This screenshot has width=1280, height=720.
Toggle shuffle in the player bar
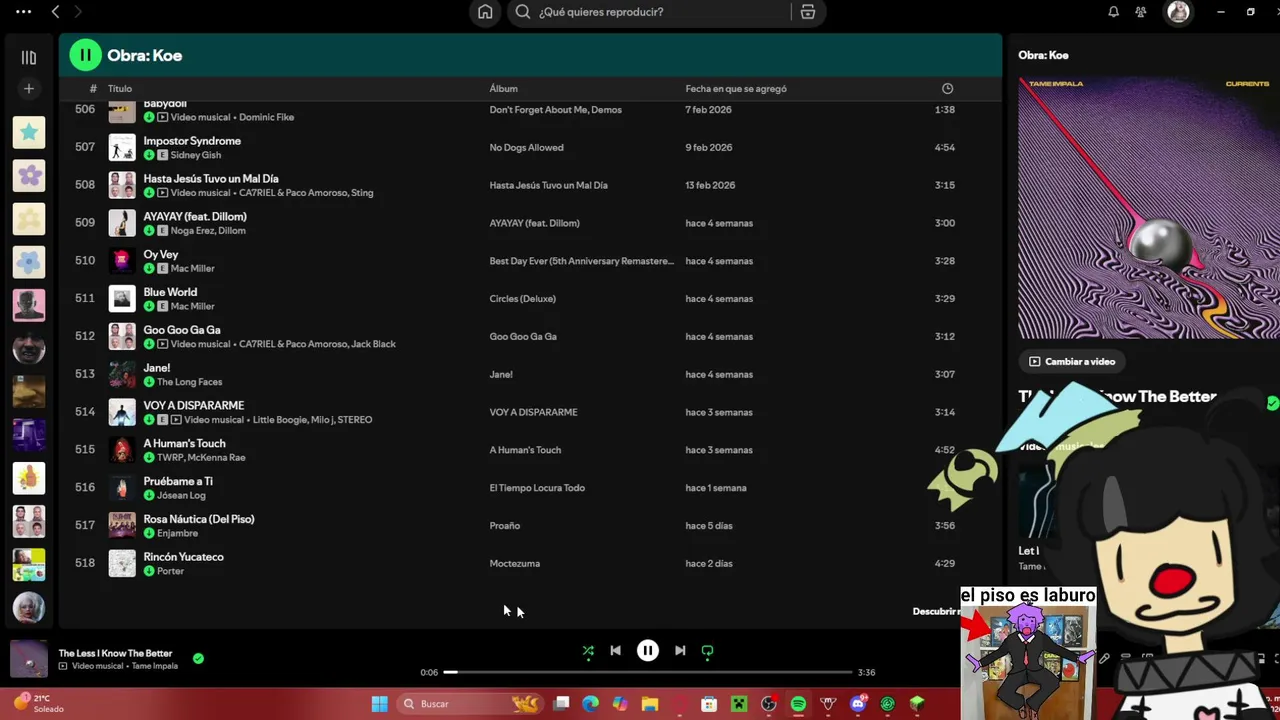point(588,651)
